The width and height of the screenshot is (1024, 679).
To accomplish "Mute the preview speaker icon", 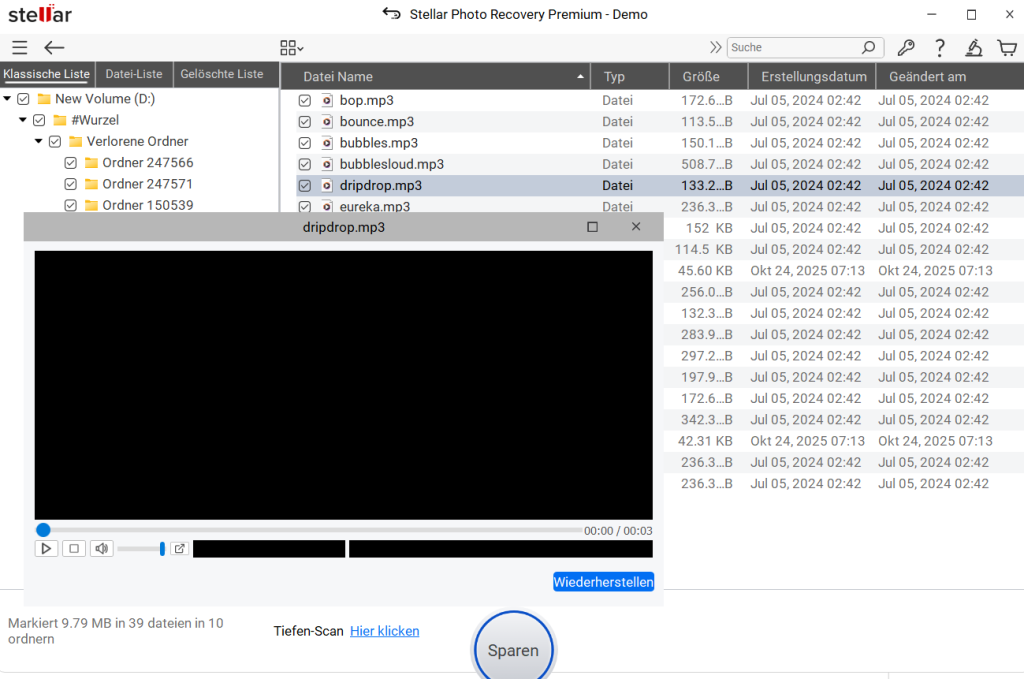I will tap(101, 548).
